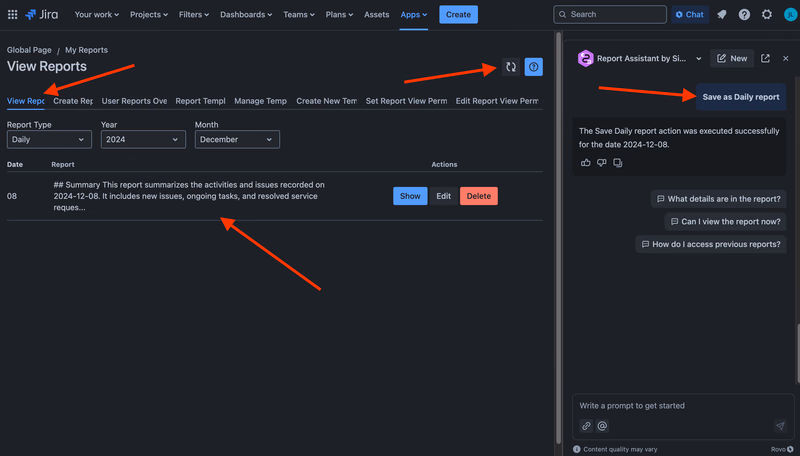Viewport: 800px width, 456px height.
Task: Select suggestion How do I access previous reports?
Action: click(x=711, y=244)
